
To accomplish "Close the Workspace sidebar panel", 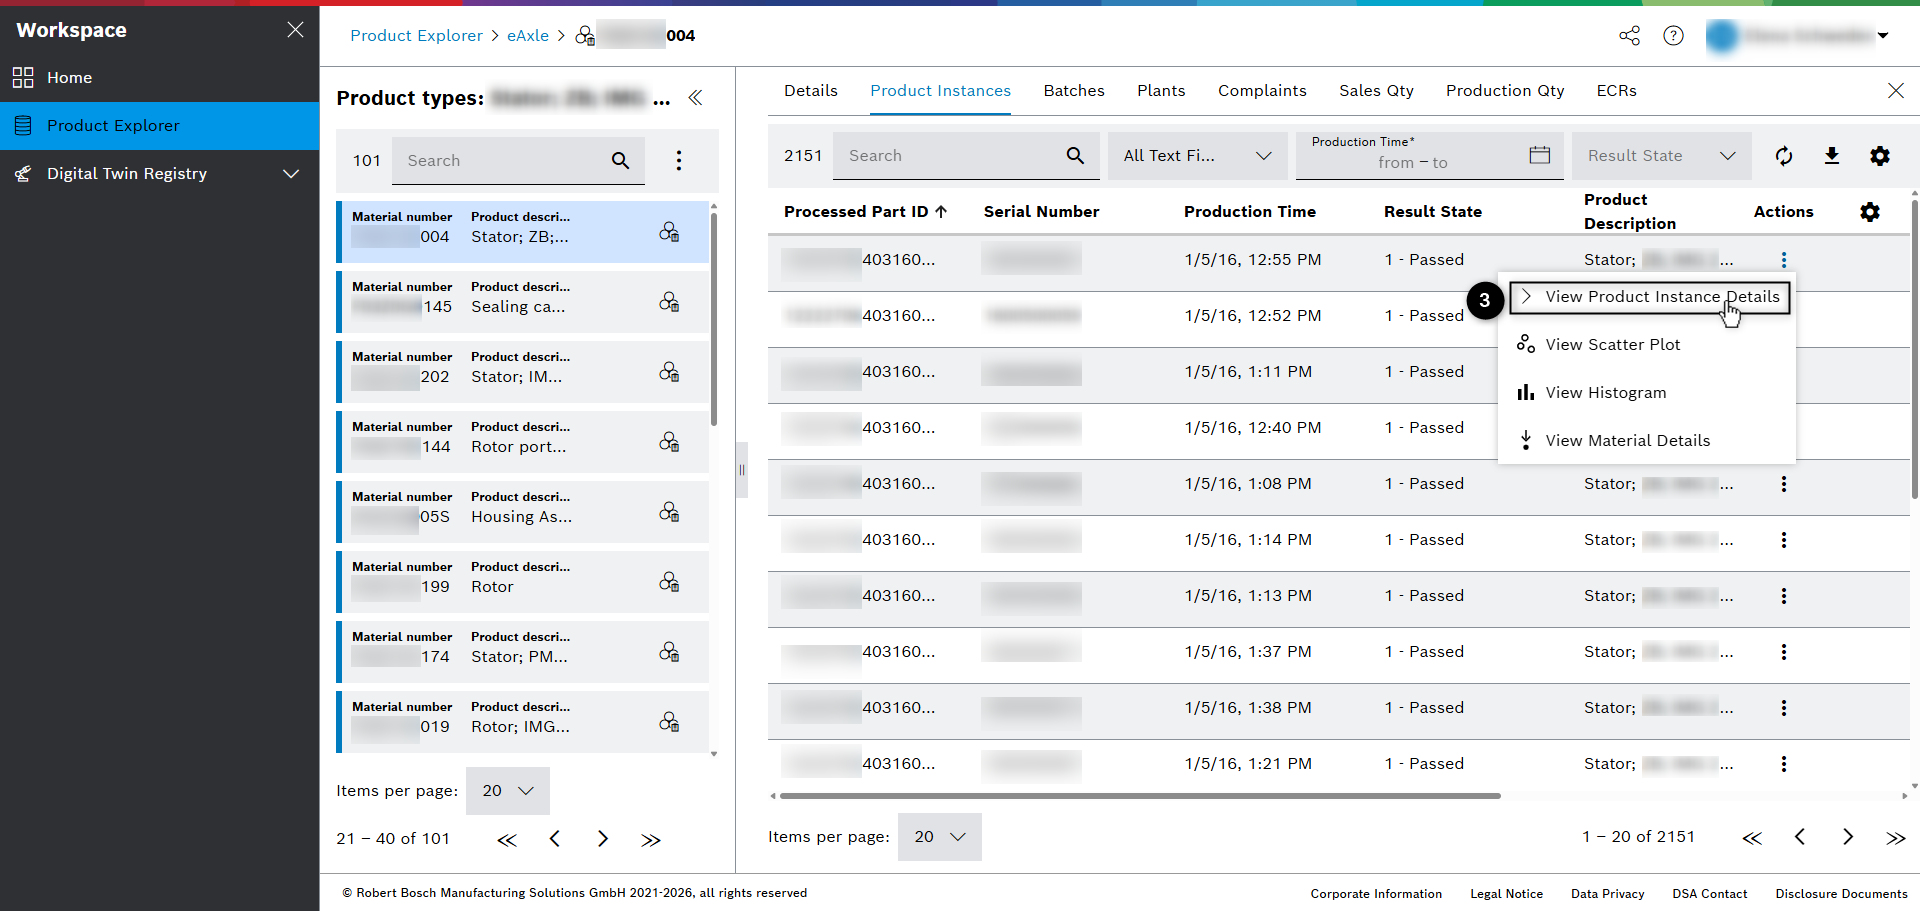I will click(x=295, y=30).
